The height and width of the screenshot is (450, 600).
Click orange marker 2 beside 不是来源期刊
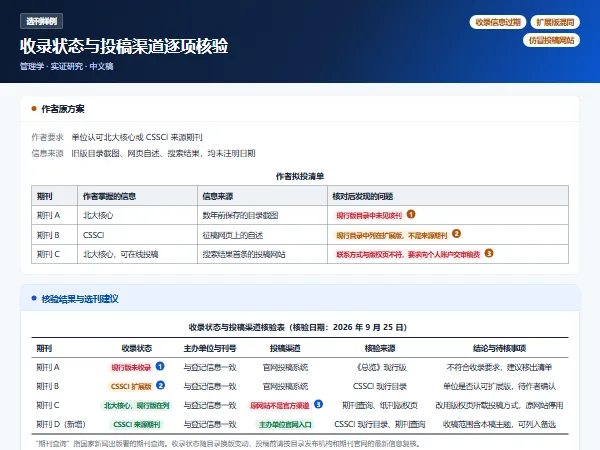tap(456, 233)
